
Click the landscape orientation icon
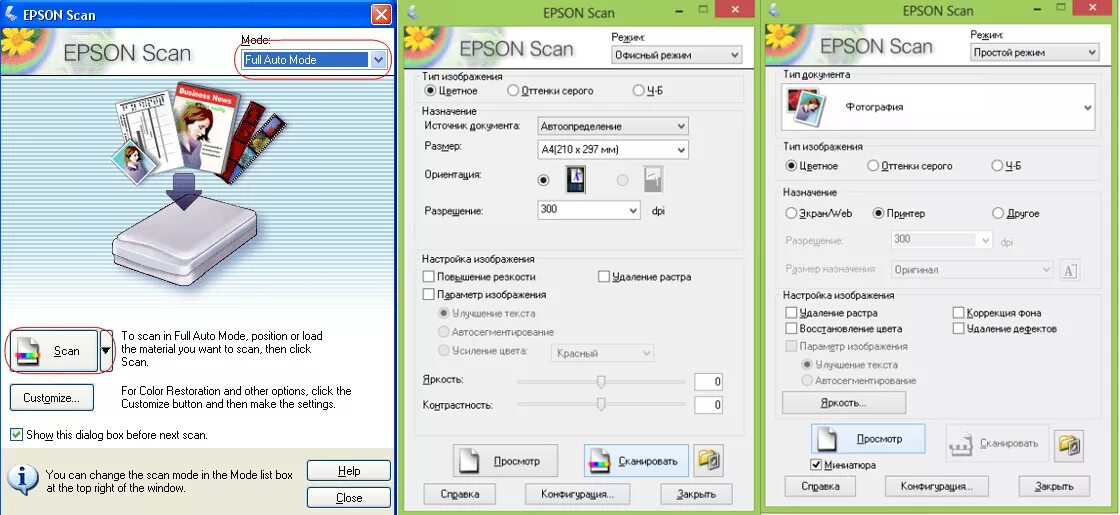click(x=652, y=179)
